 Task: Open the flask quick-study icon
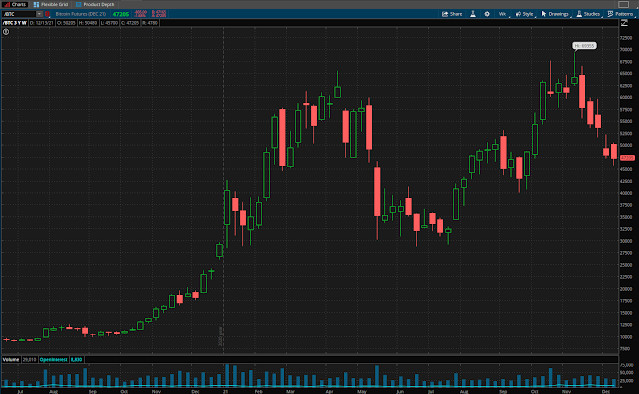pyautogui.click(x=473, y=14)
